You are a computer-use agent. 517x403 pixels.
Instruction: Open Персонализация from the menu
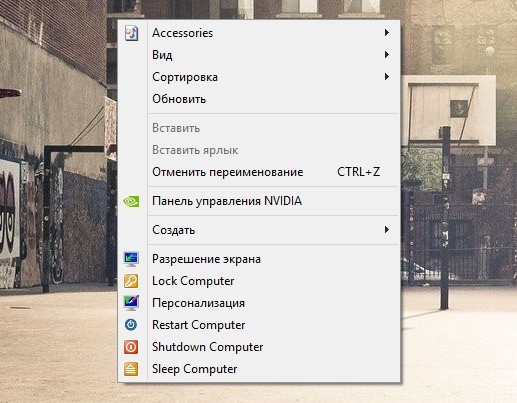coord(259,303)
